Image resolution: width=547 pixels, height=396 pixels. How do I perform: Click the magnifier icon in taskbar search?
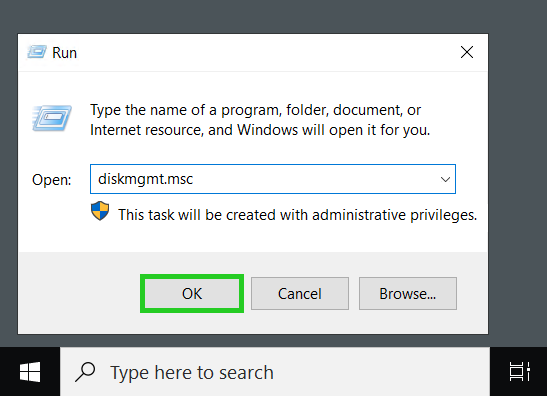coord(85,372)
